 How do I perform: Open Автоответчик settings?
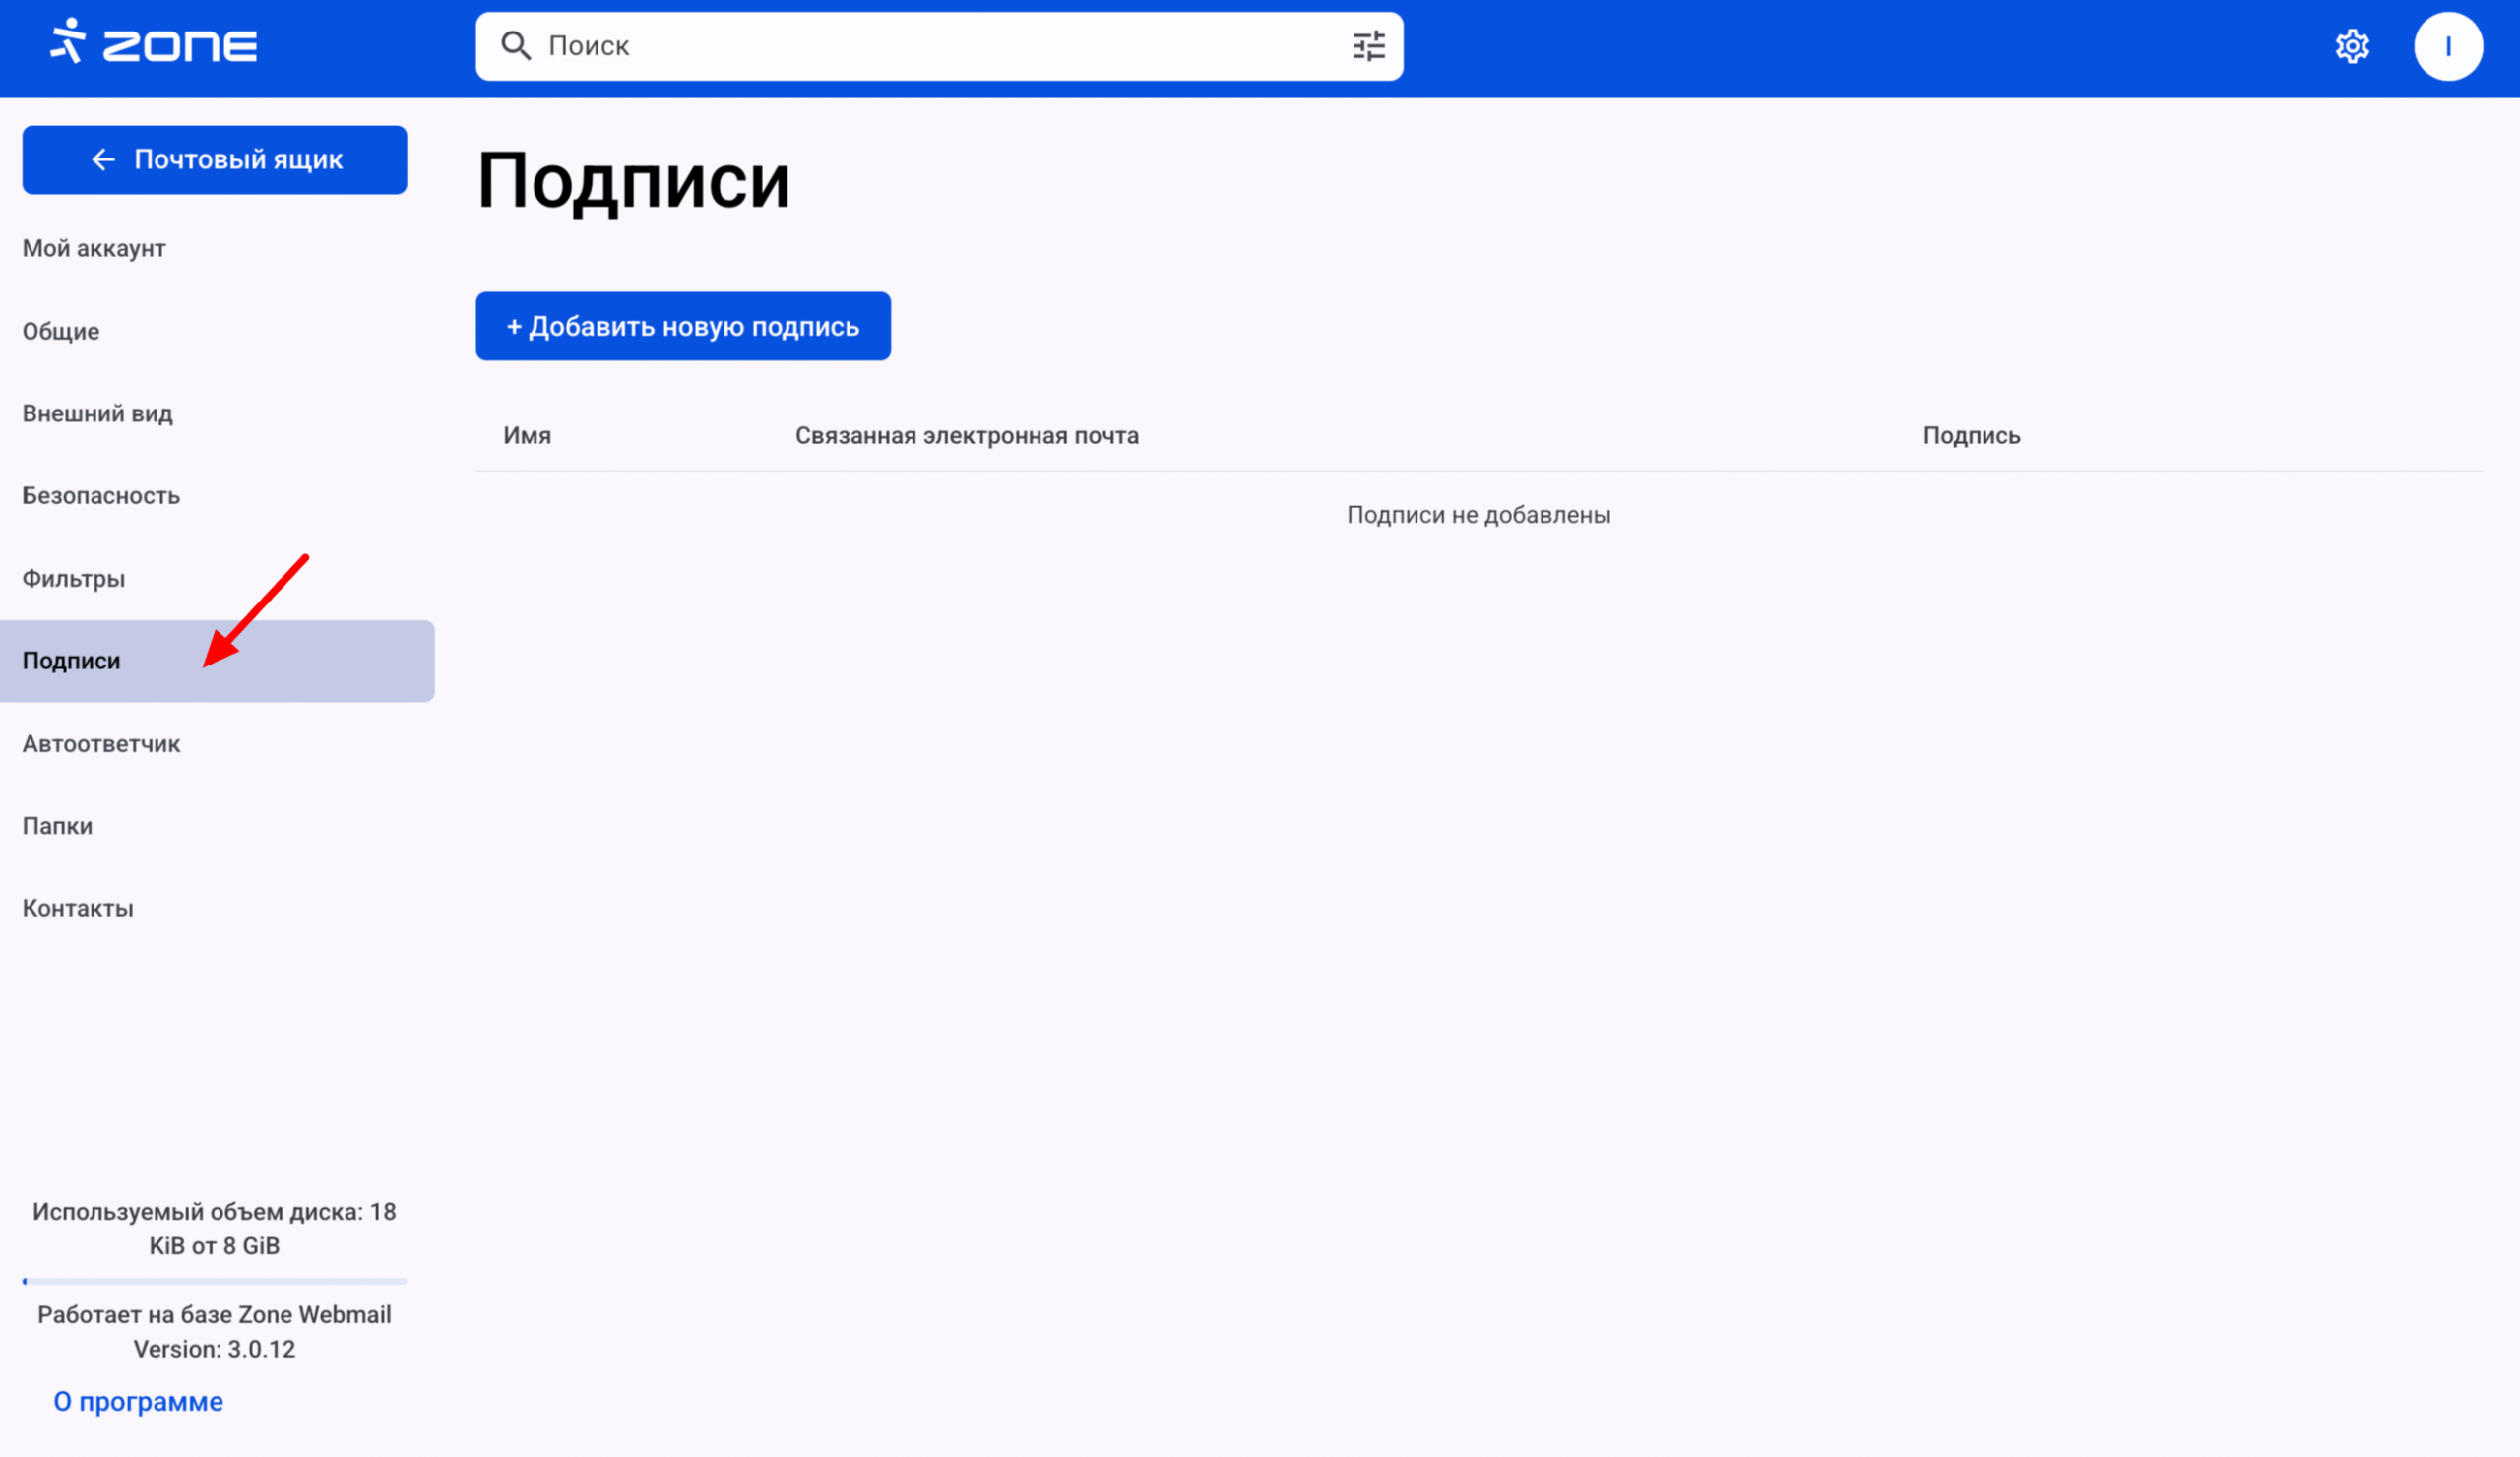(x=101, y=744)
